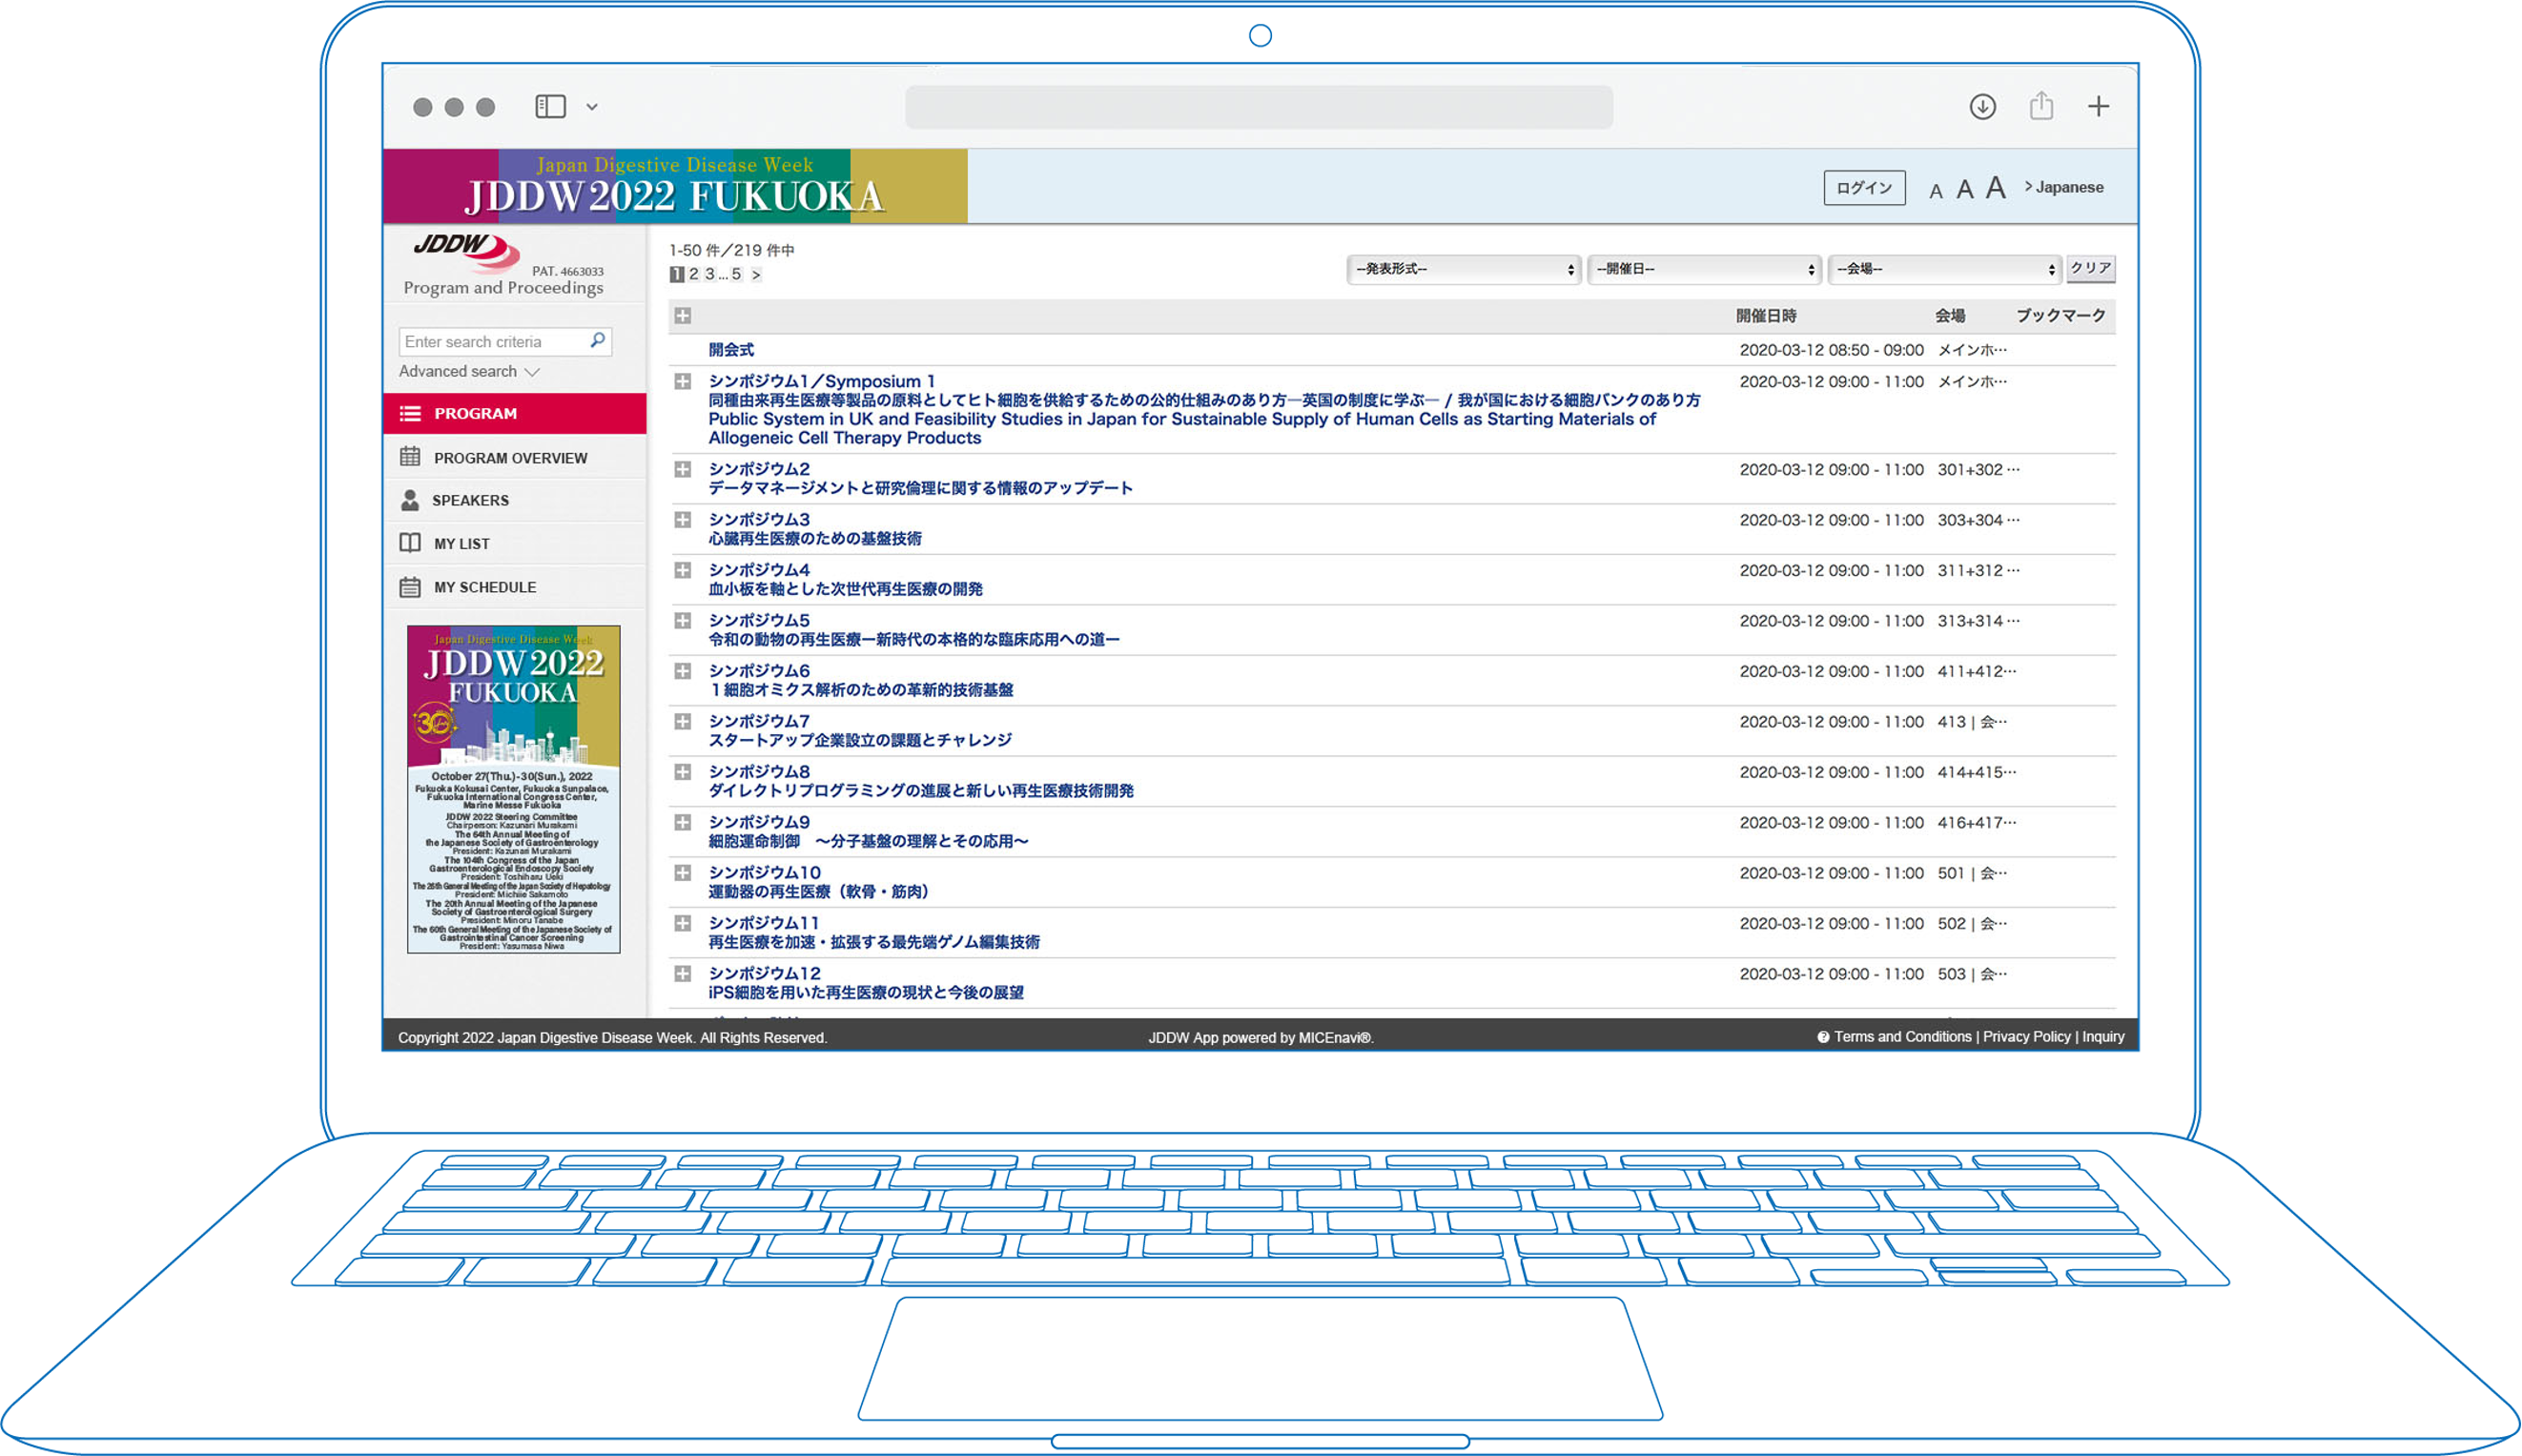Viewport: 2522px width, 1456px height.
Task: Open the PROGRAM menu item
Action: pos(515,413)
